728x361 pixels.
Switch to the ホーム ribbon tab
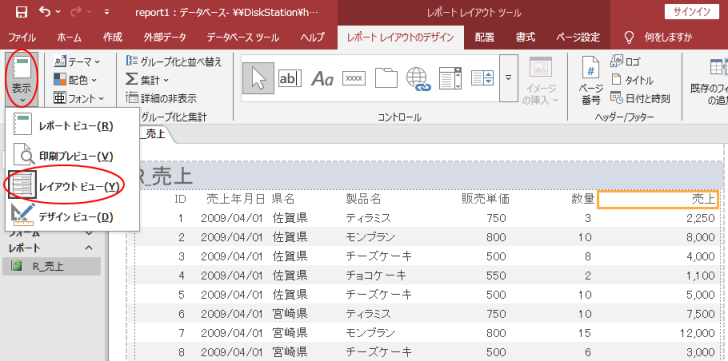pyautogui.click(x=69, y=38)
